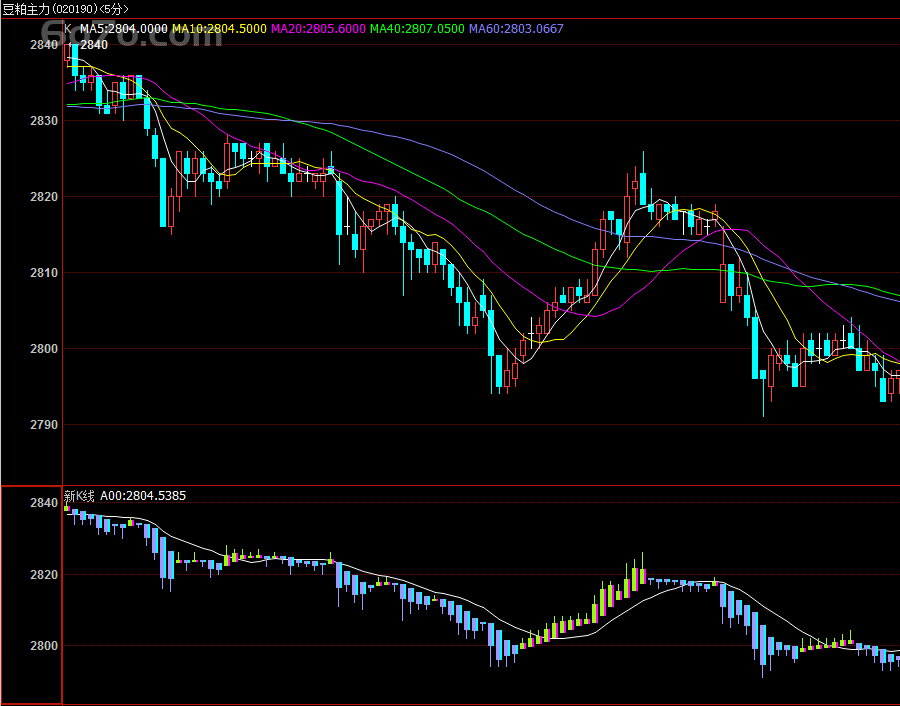Click the 2840 high price annotation
Screen dimensions: 900x706
(x=94, y=44)
